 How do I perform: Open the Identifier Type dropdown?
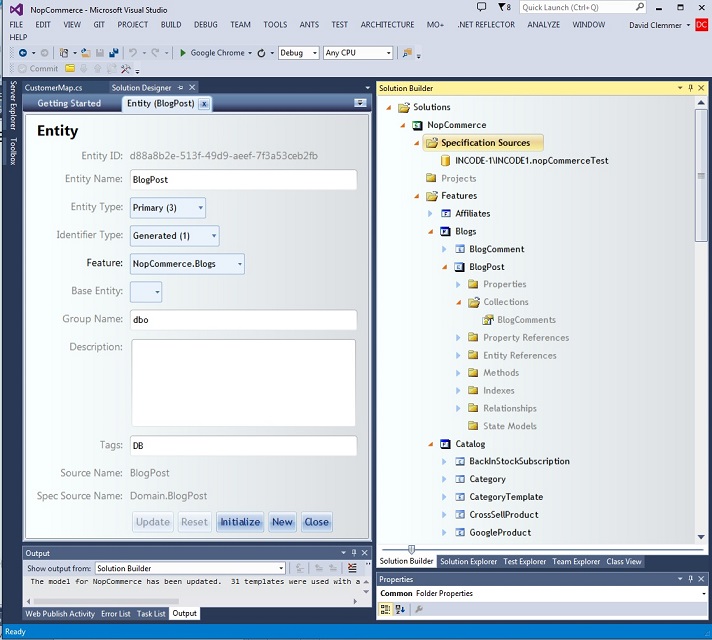214,236
